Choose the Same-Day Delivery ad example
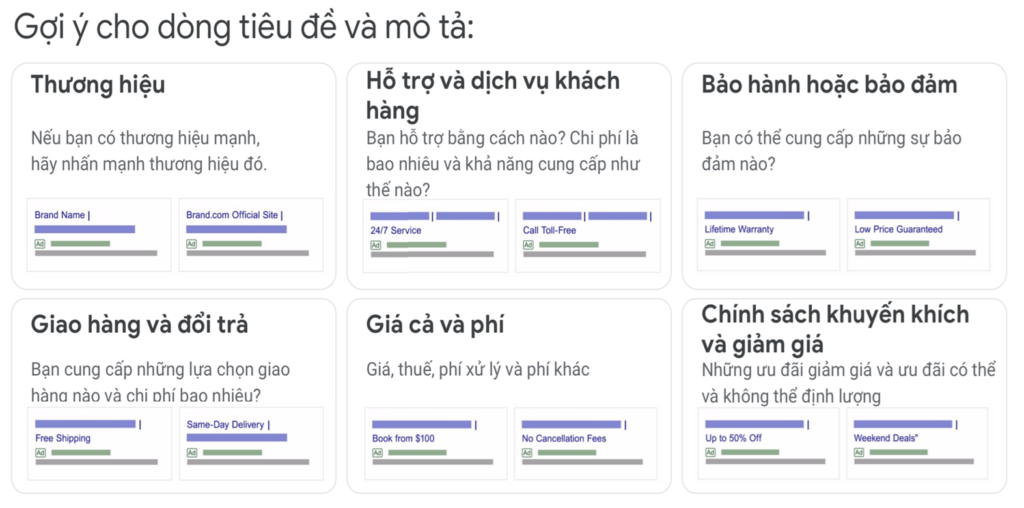 pyautogui.click(x=251, y=445)
